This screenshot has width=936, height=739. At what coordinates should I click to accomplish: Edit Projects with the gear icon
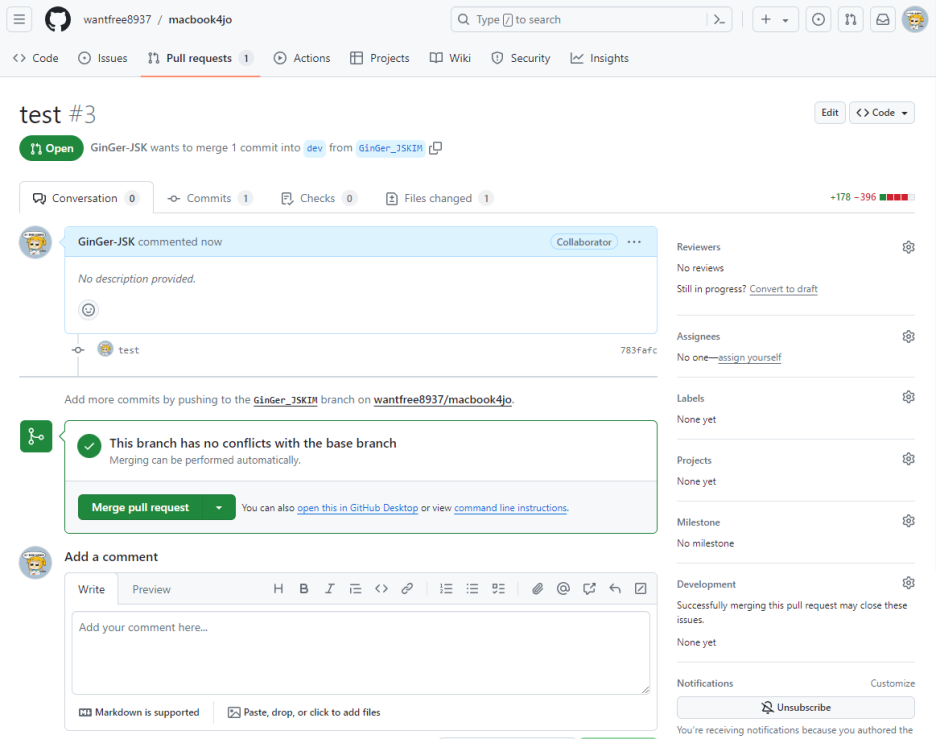pos(908,459)
